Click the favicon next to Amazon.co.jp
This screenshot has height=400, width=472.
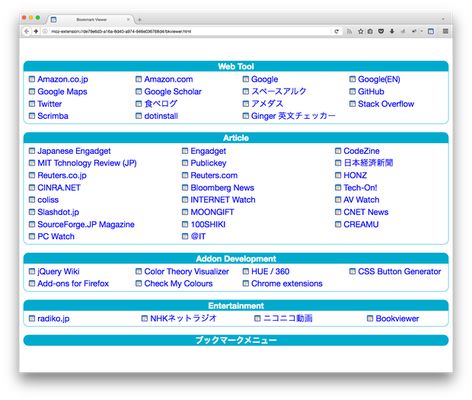[x=32, y=79]
